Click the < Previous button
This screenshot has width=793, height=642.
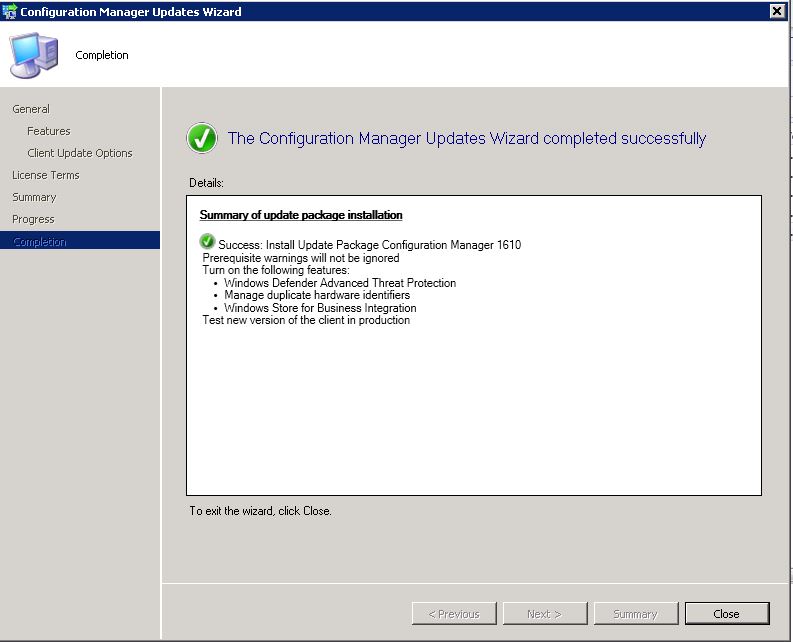pyautogui.click(x=454, y=614)
